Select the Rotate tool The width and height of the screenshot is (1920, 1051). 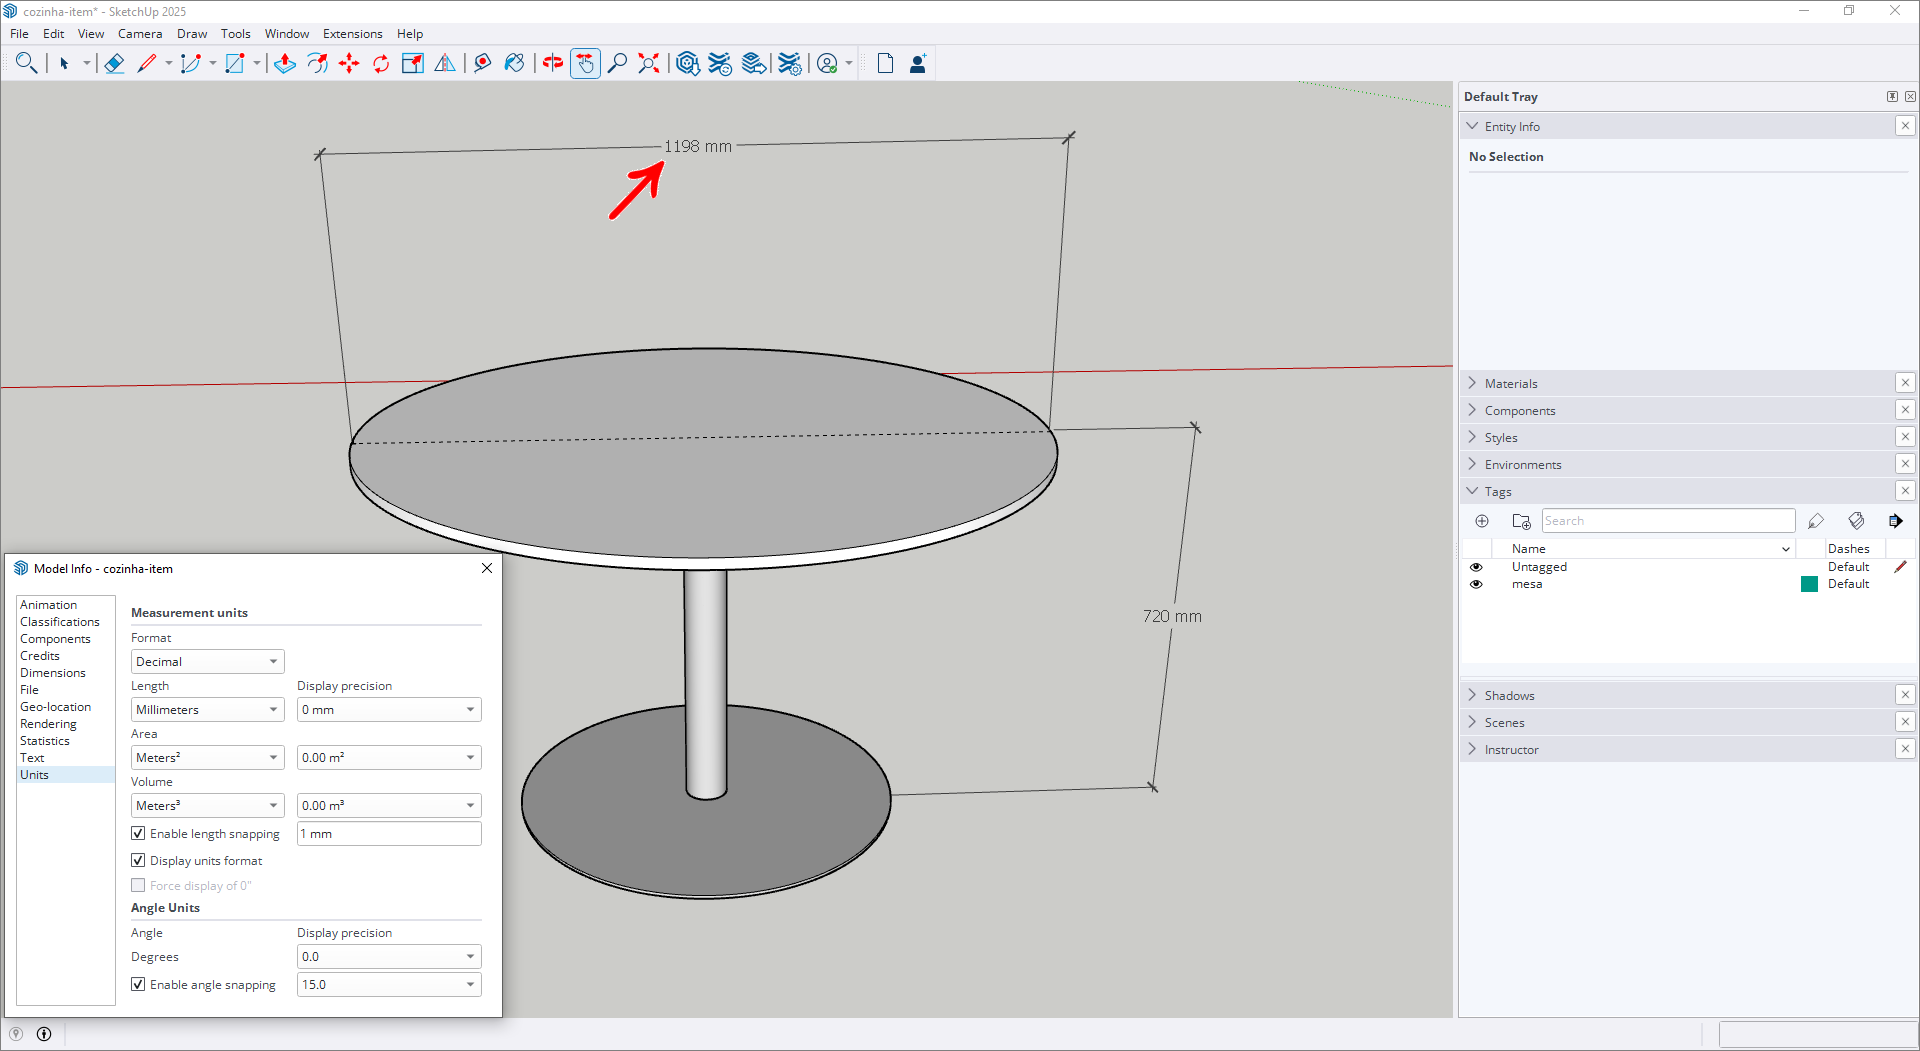click(381, 63)
